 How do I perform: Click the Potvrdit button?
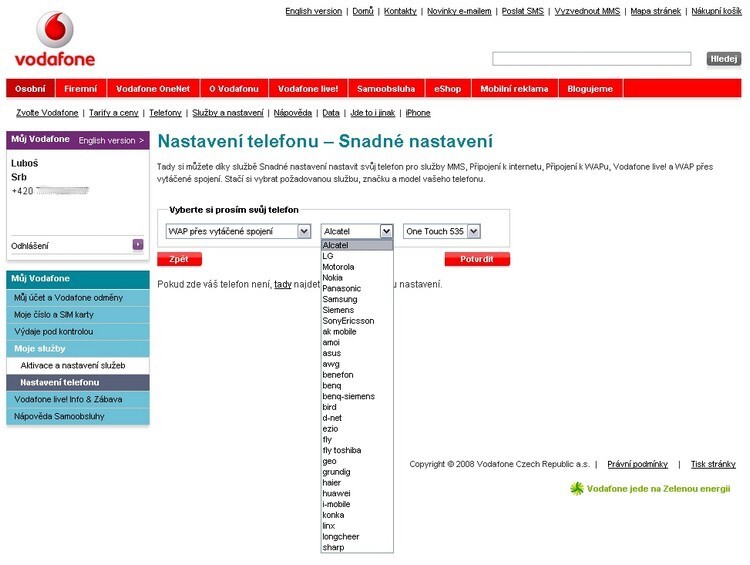coord(477,259)
